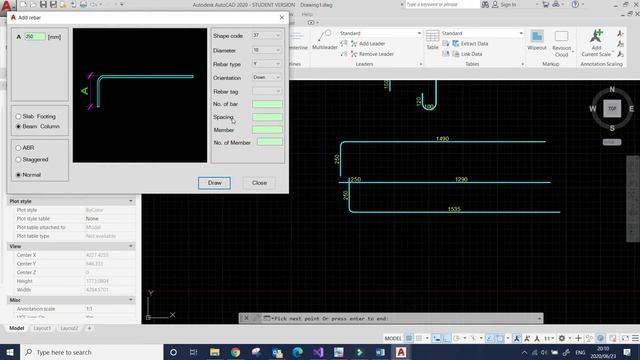Click the Customization hamburger icon in status bar
Screen dimensions: 640x360
635,338
